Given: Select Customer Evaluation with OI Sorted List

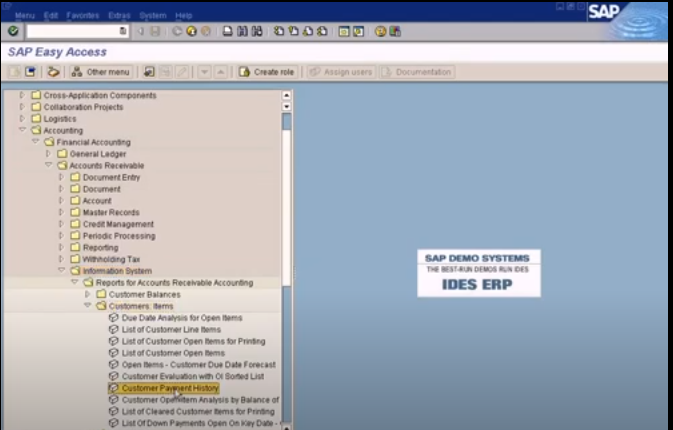Looking at the screenshot, I should pyautogui.click(x=186, y=376).
